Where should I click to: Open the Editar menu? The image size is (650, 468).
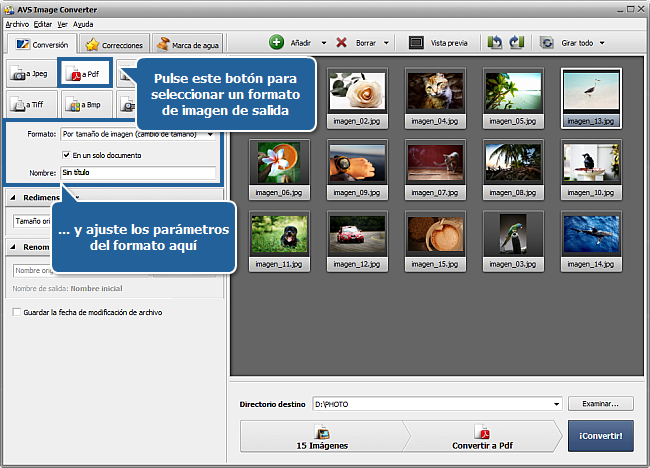tap(43, 24)
